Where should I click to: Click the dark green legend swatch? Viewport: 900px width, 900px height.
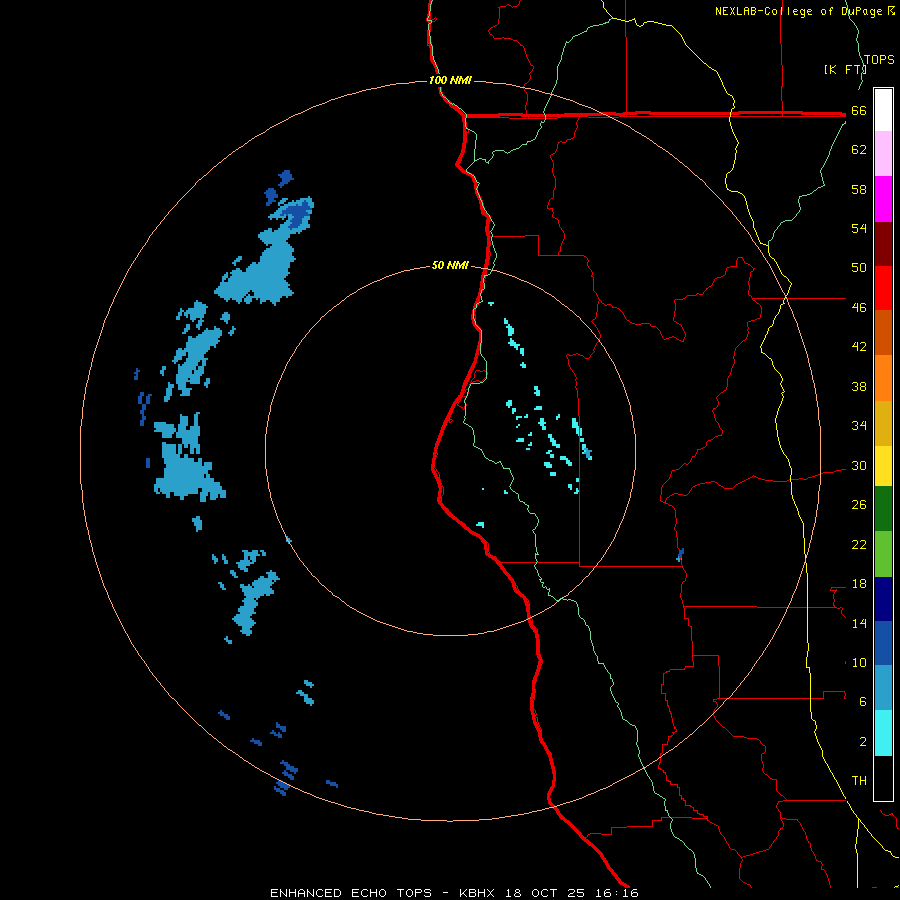pyautogui.click(x=883, y=509)
